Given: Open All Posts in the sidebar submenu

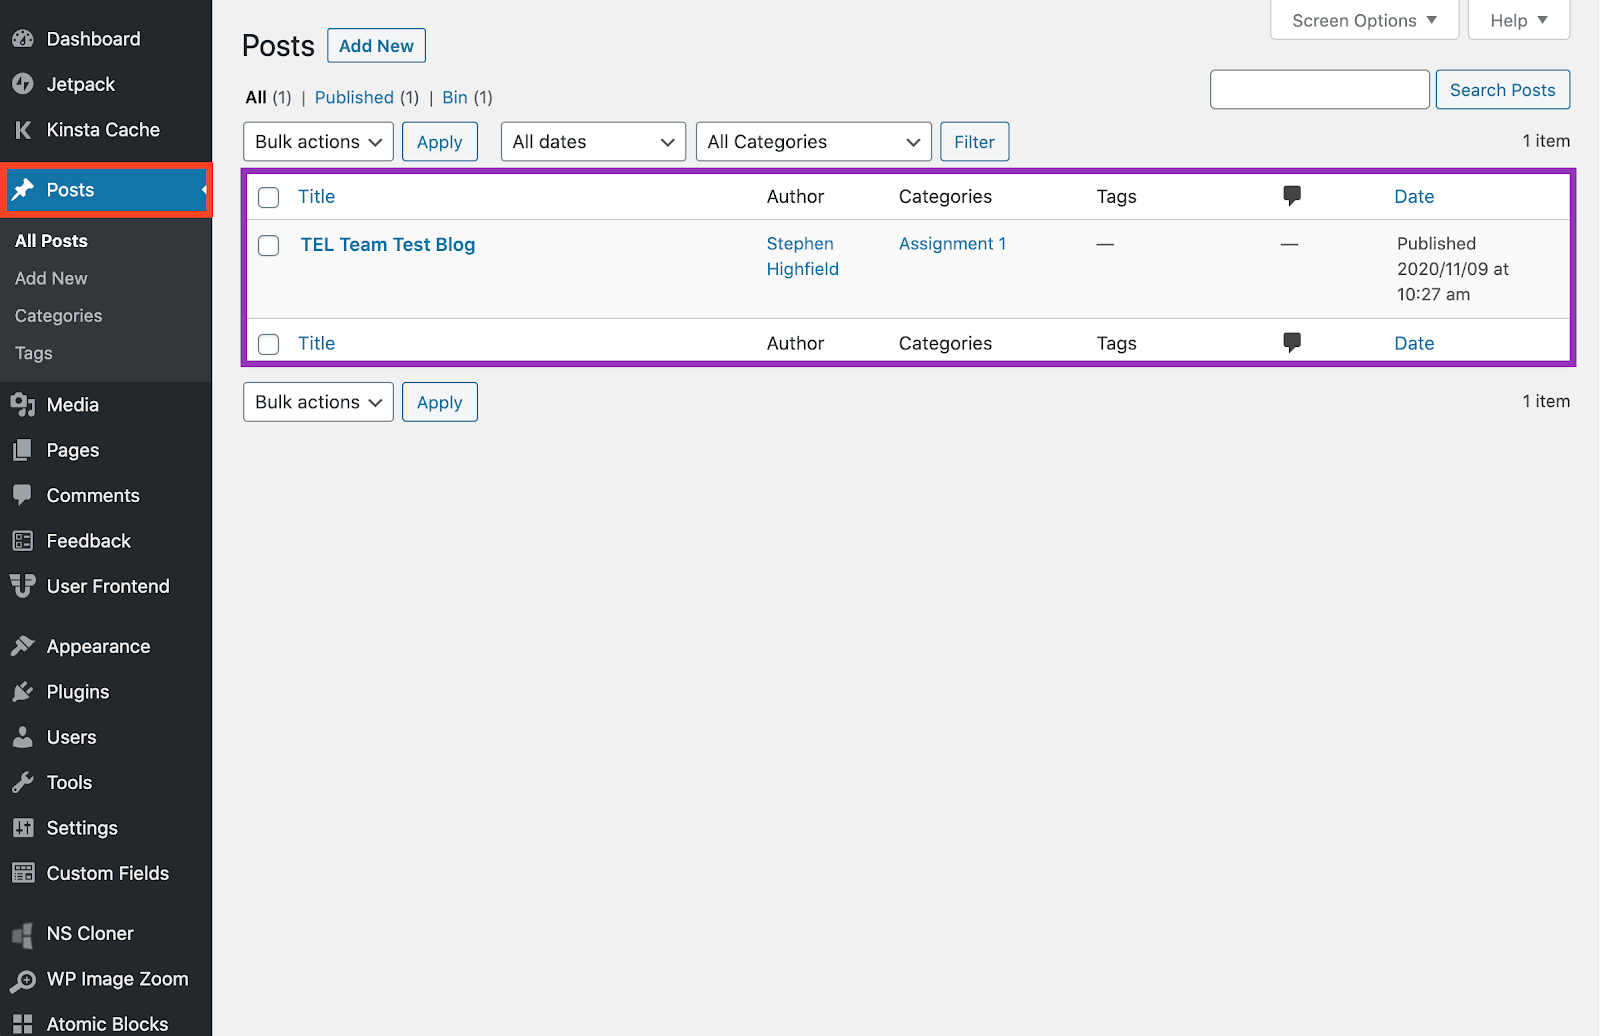Looking at the screenshot, I should pyautogui.click(x=51, y=241).
